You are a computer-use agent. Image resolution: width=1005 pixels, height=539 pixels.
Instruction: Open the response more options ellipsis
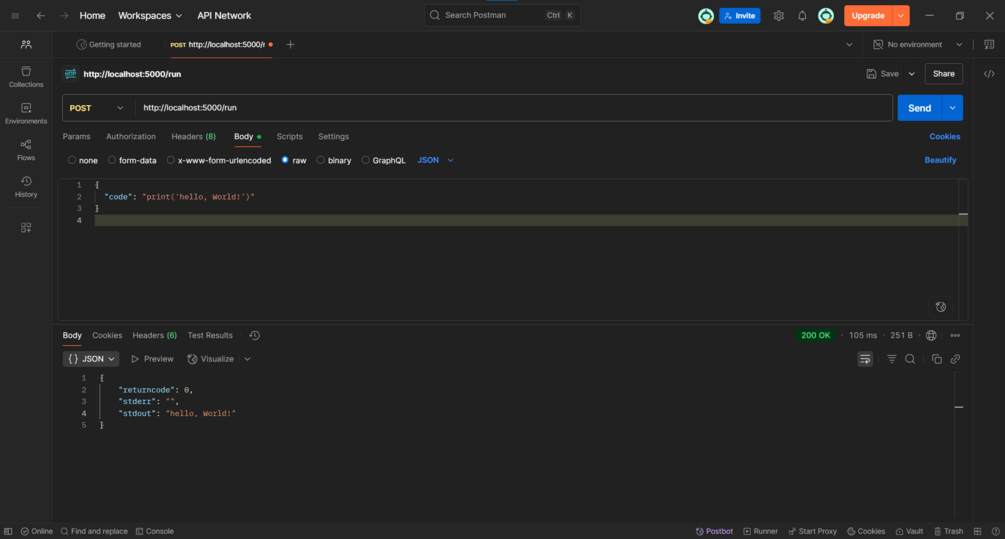955,335
